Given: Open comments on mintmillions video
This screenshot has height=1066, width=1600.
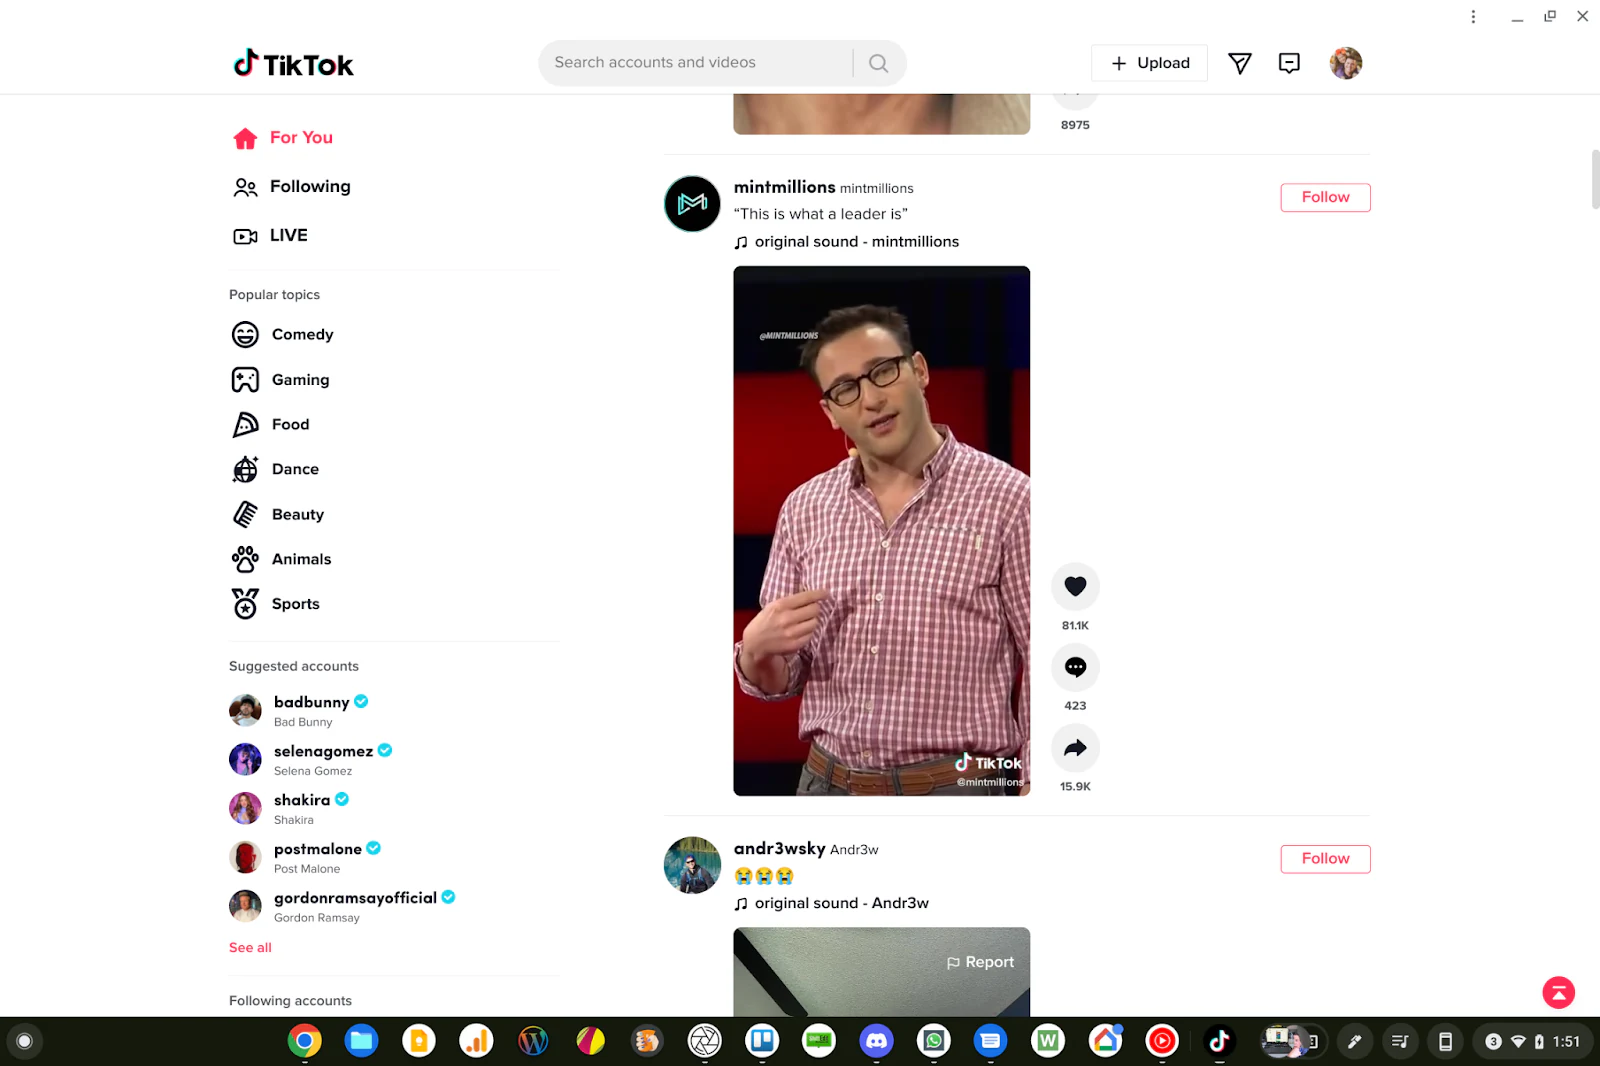Looking at the screenshot, I should (1075, 667).
